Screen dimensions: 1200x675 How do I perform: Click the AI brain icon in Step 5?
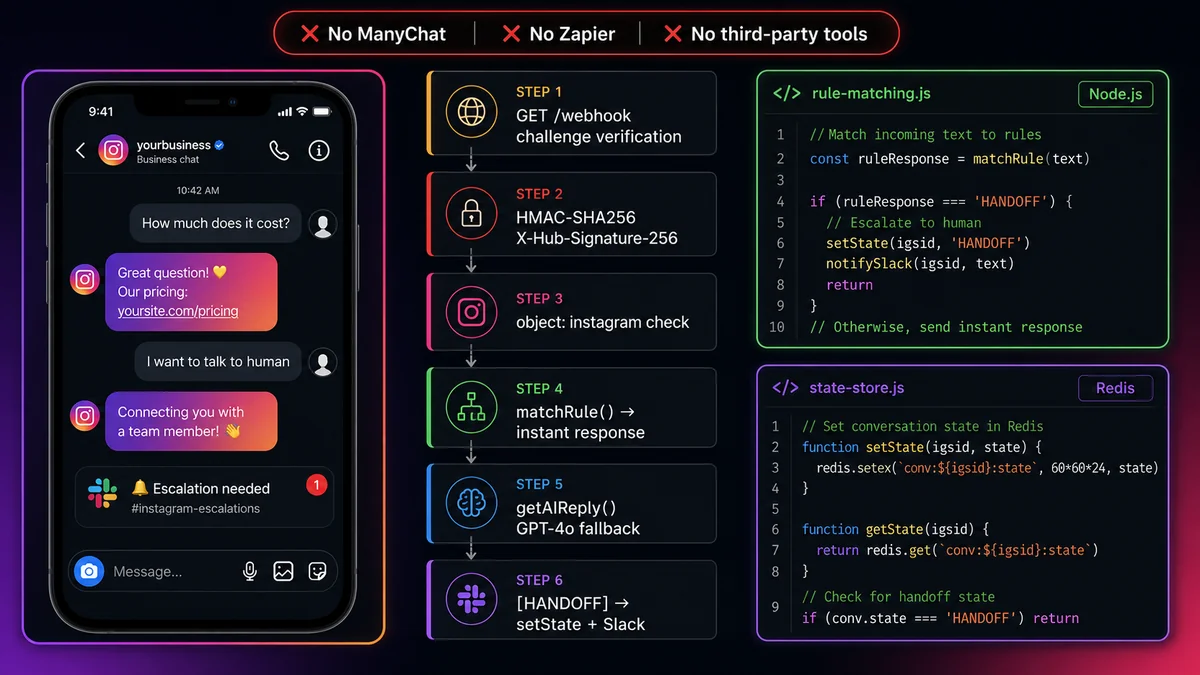pyautogui.click(x=471, y=504)
